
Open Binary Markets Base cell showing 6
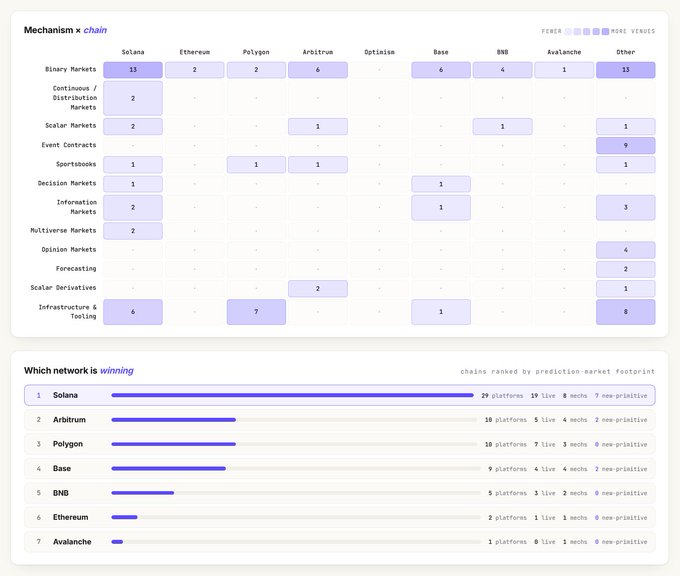(x=441, y=70)
